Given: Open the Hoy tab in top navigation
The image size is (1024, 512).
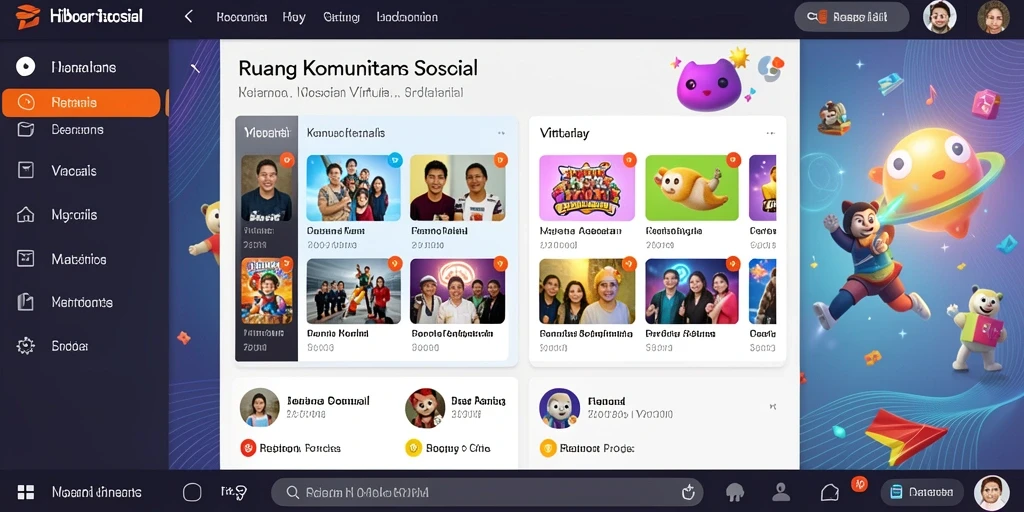Looking at the screenshot, I should coord(294,17).
